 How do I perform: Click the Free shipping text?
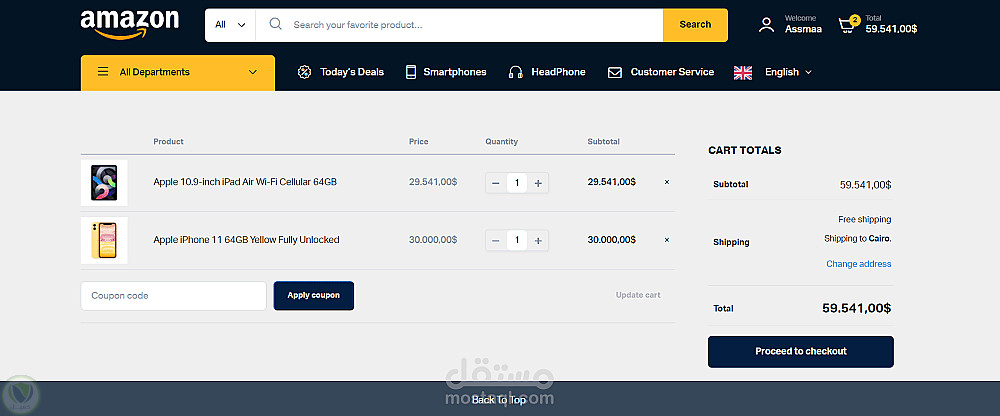[864, 219]
